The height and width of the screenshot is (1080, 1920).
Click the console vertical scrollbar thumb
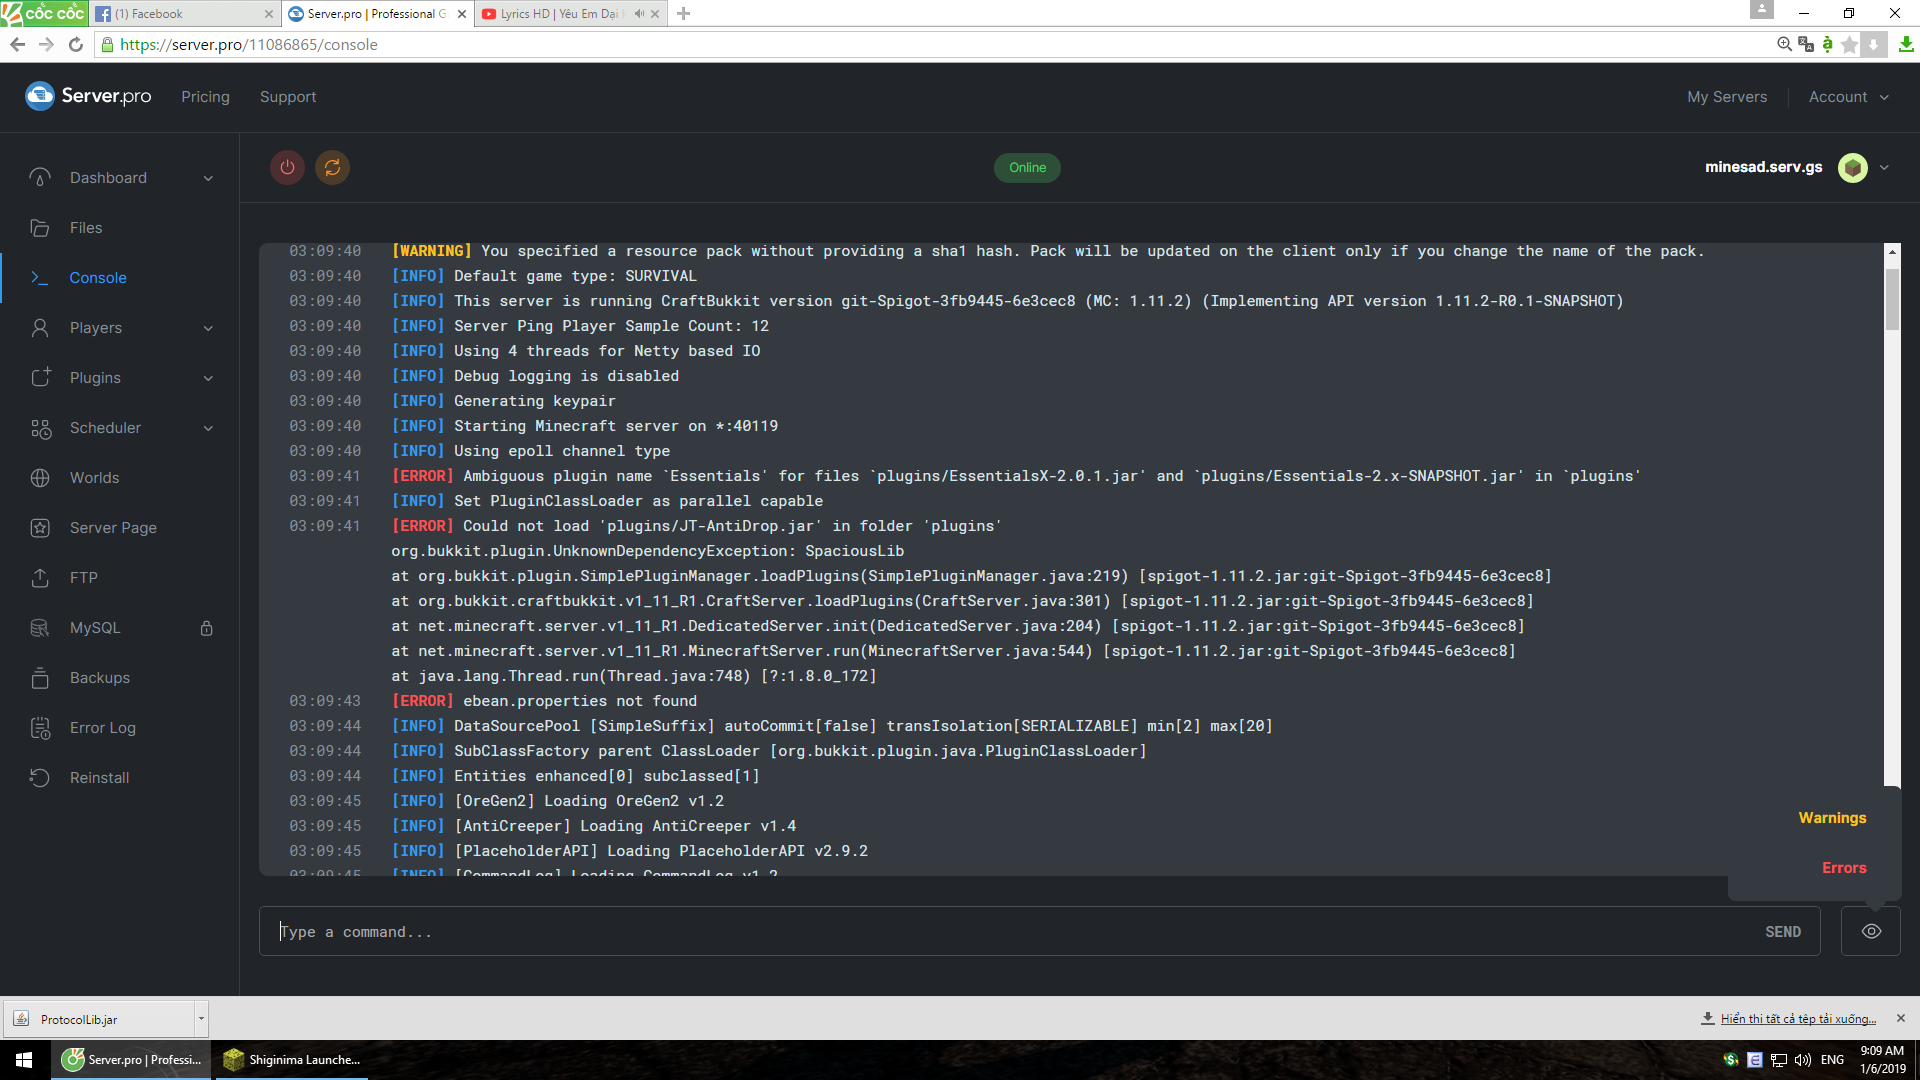pos(1891,298)
